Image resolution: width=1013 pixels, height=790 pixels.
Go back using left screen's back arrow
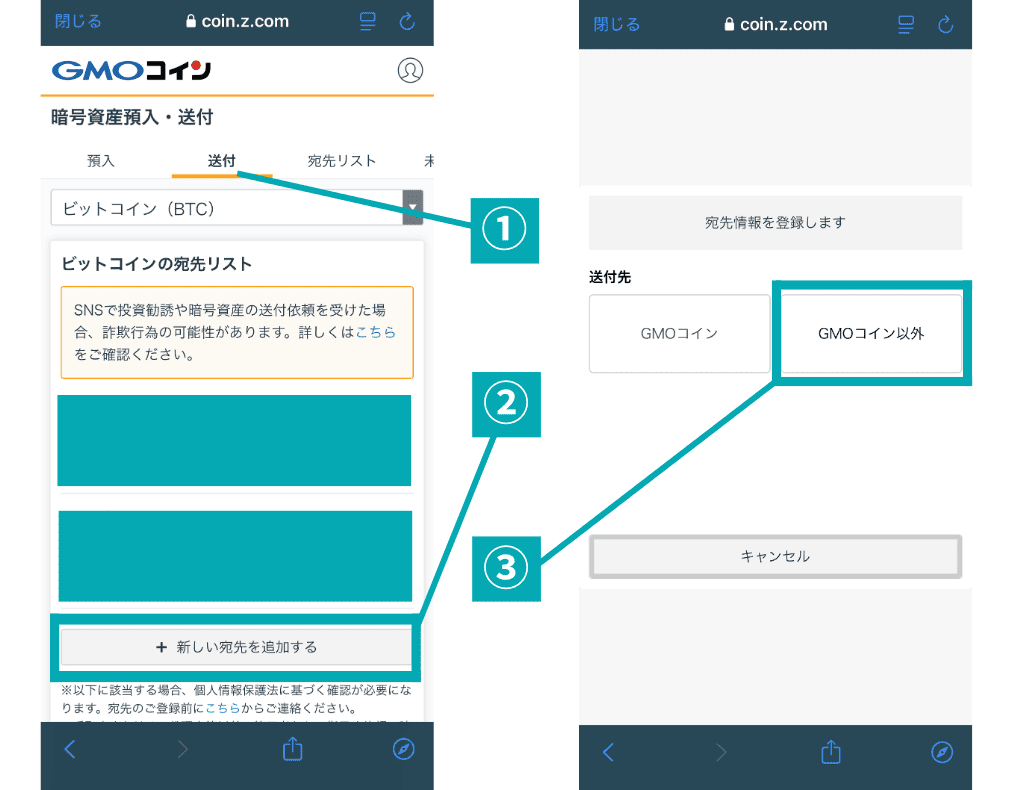point(70,749)
